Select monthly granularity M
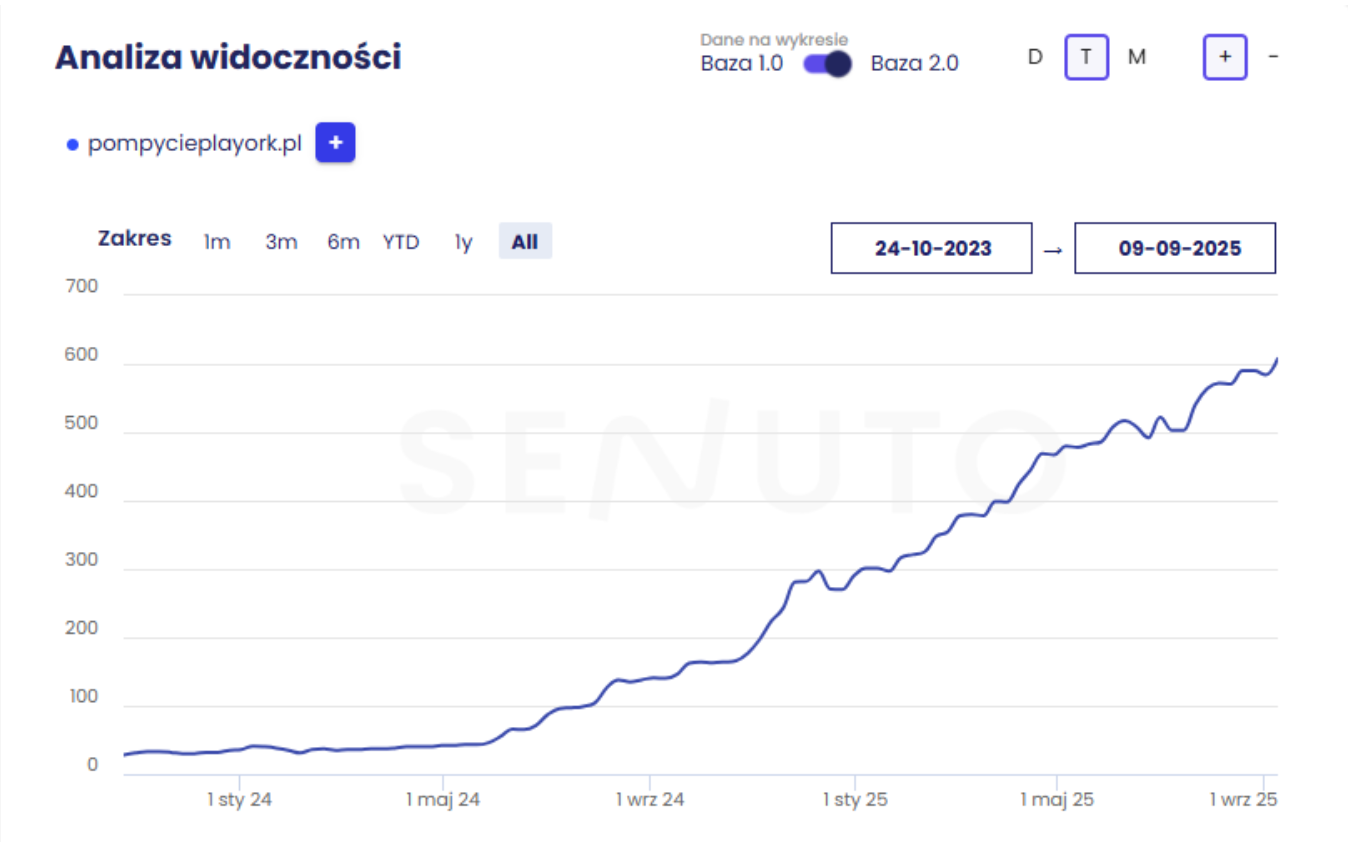This screenshot has height=848, width=1348. click(1137, 57)
